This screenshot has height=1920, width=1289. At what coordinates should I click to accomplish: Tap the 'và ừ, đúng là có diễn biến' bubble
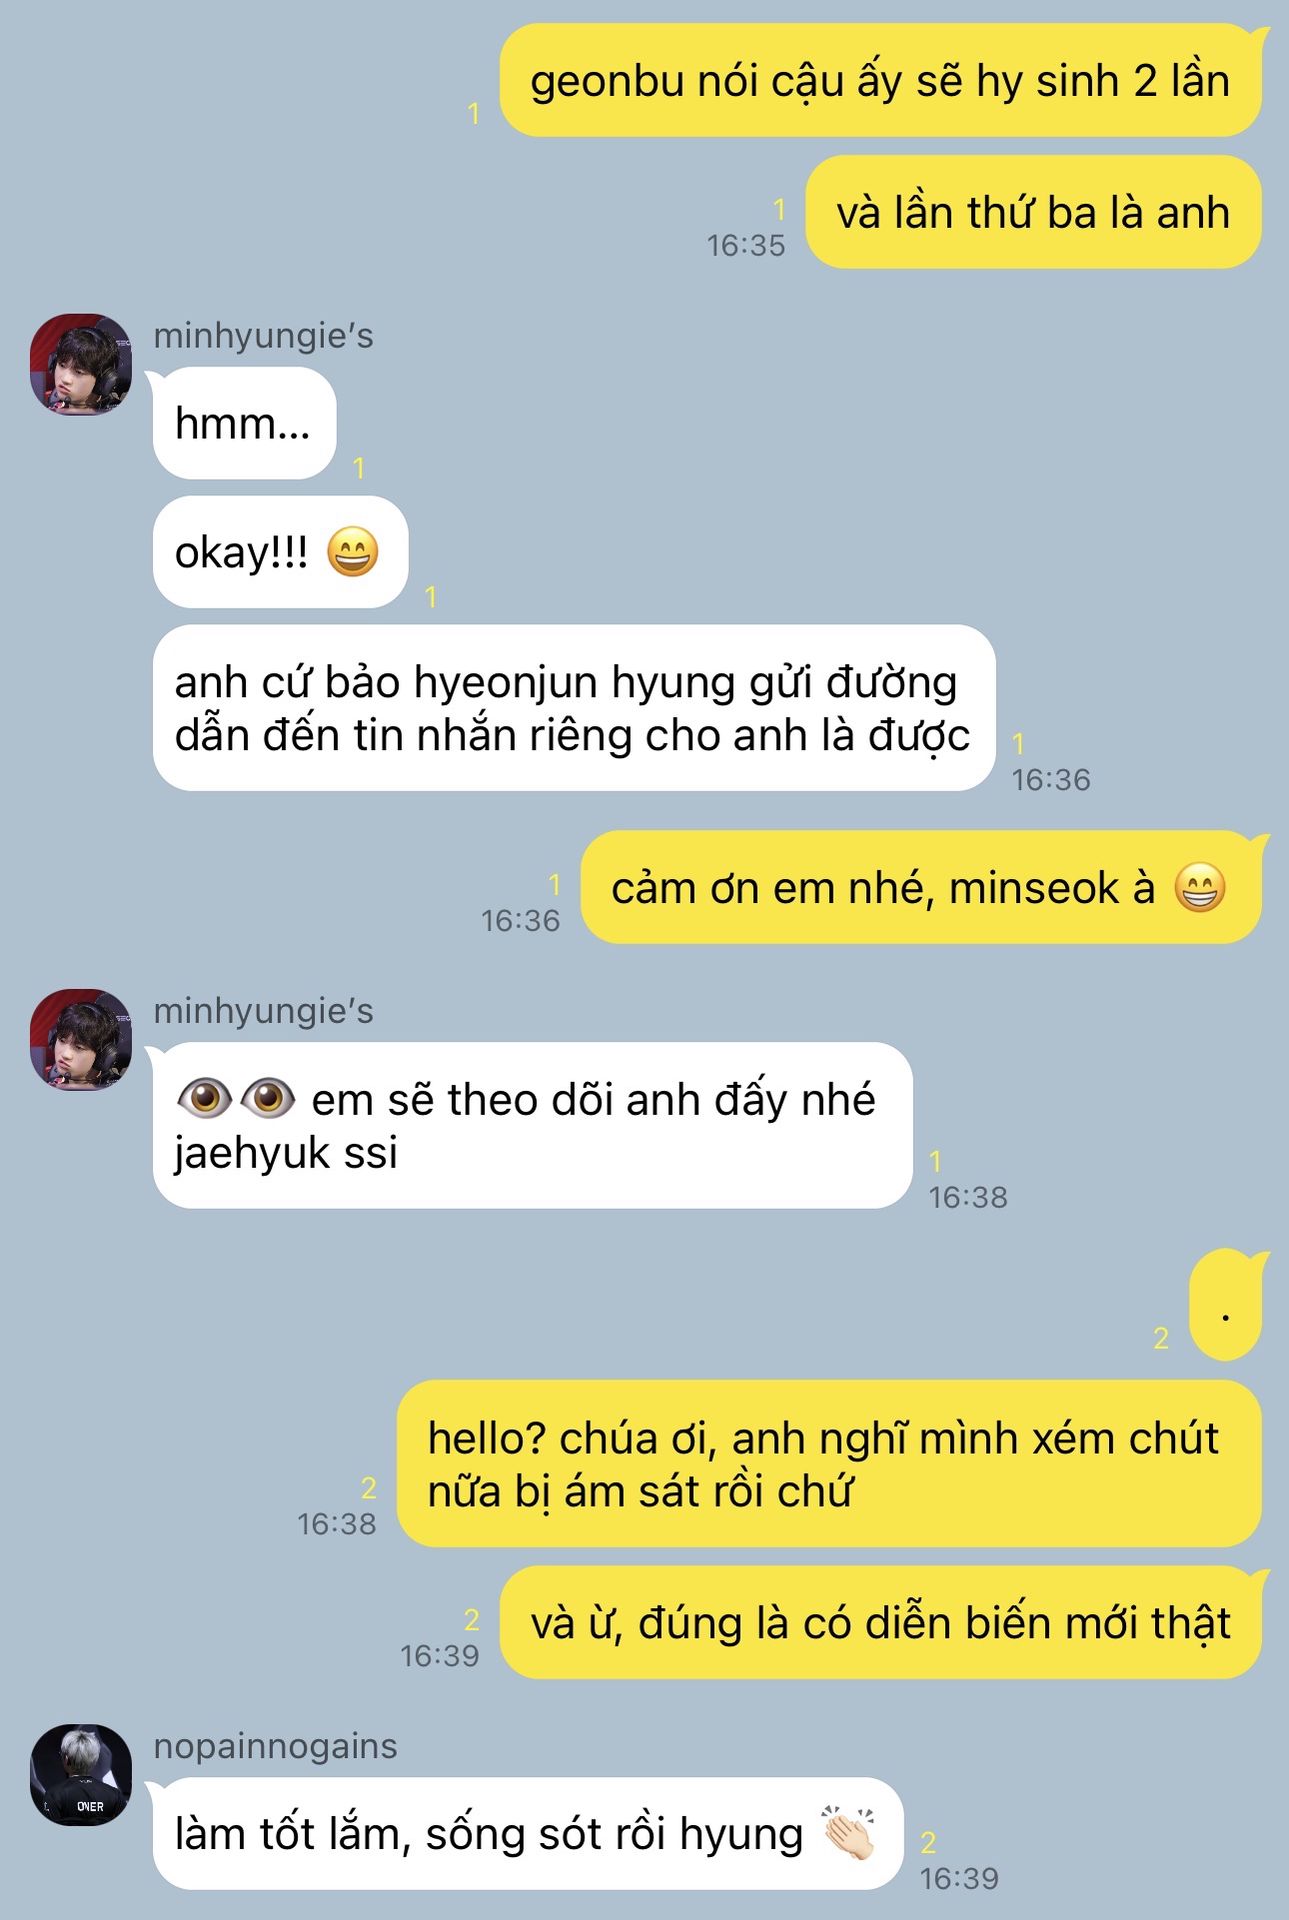pos(880,1622)
